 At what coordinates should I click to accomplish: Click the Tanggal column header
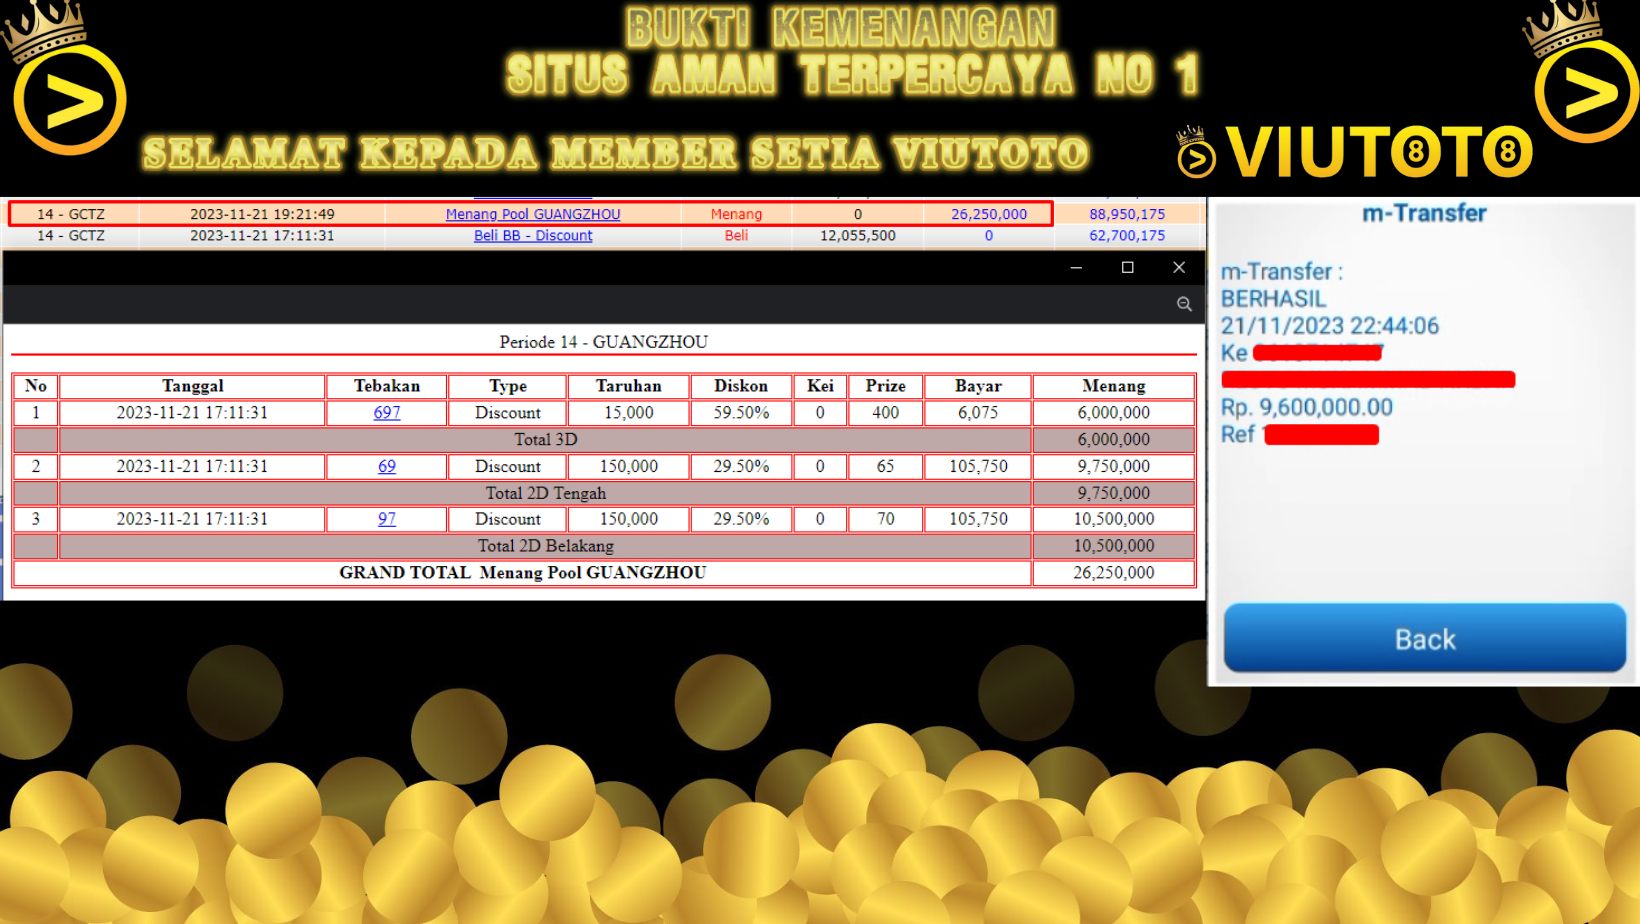pos(193,386)
